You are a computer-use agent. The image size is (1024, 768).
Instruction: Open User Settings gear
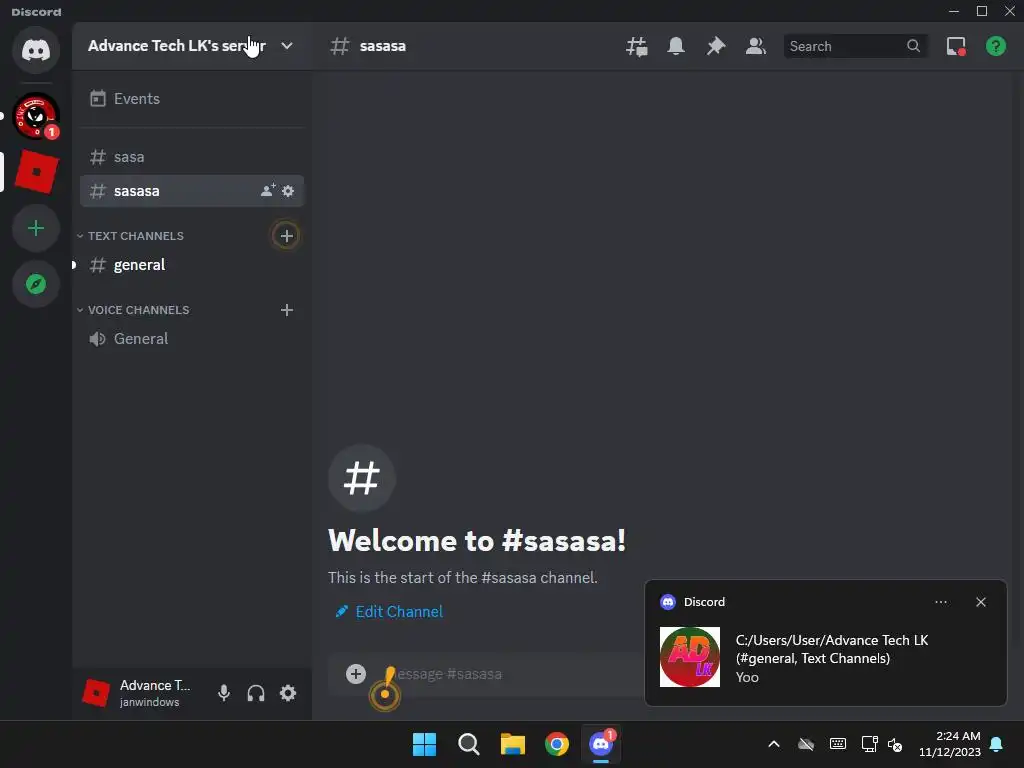point(288,693)
